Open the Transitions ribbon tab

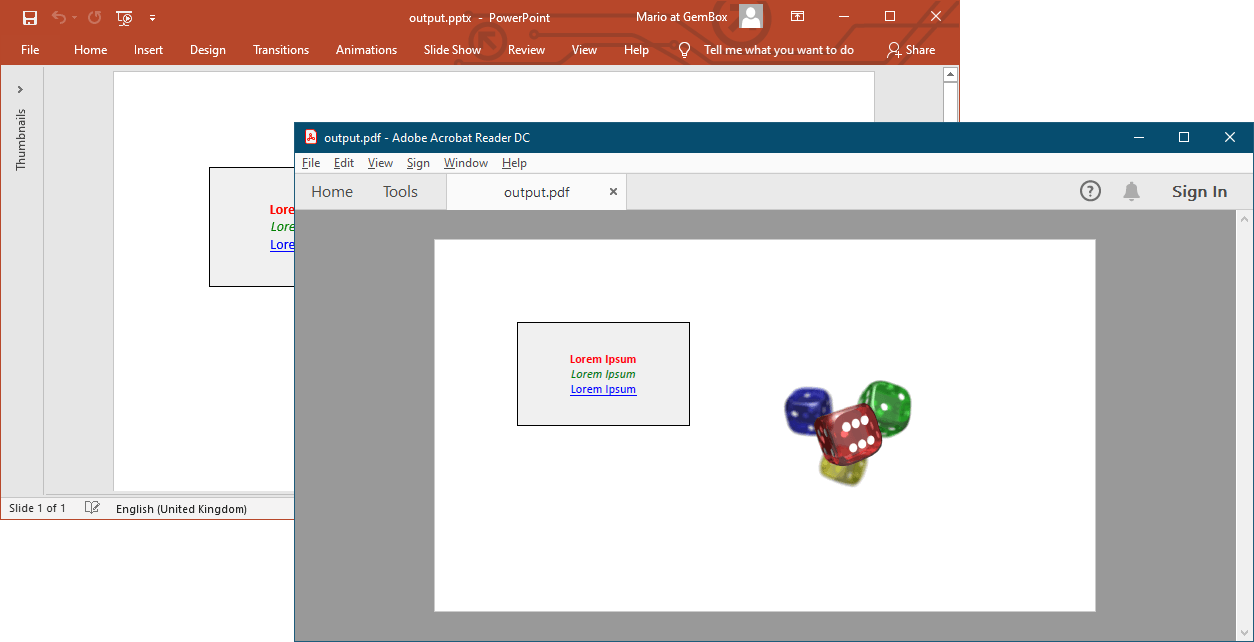pos(281,50)
